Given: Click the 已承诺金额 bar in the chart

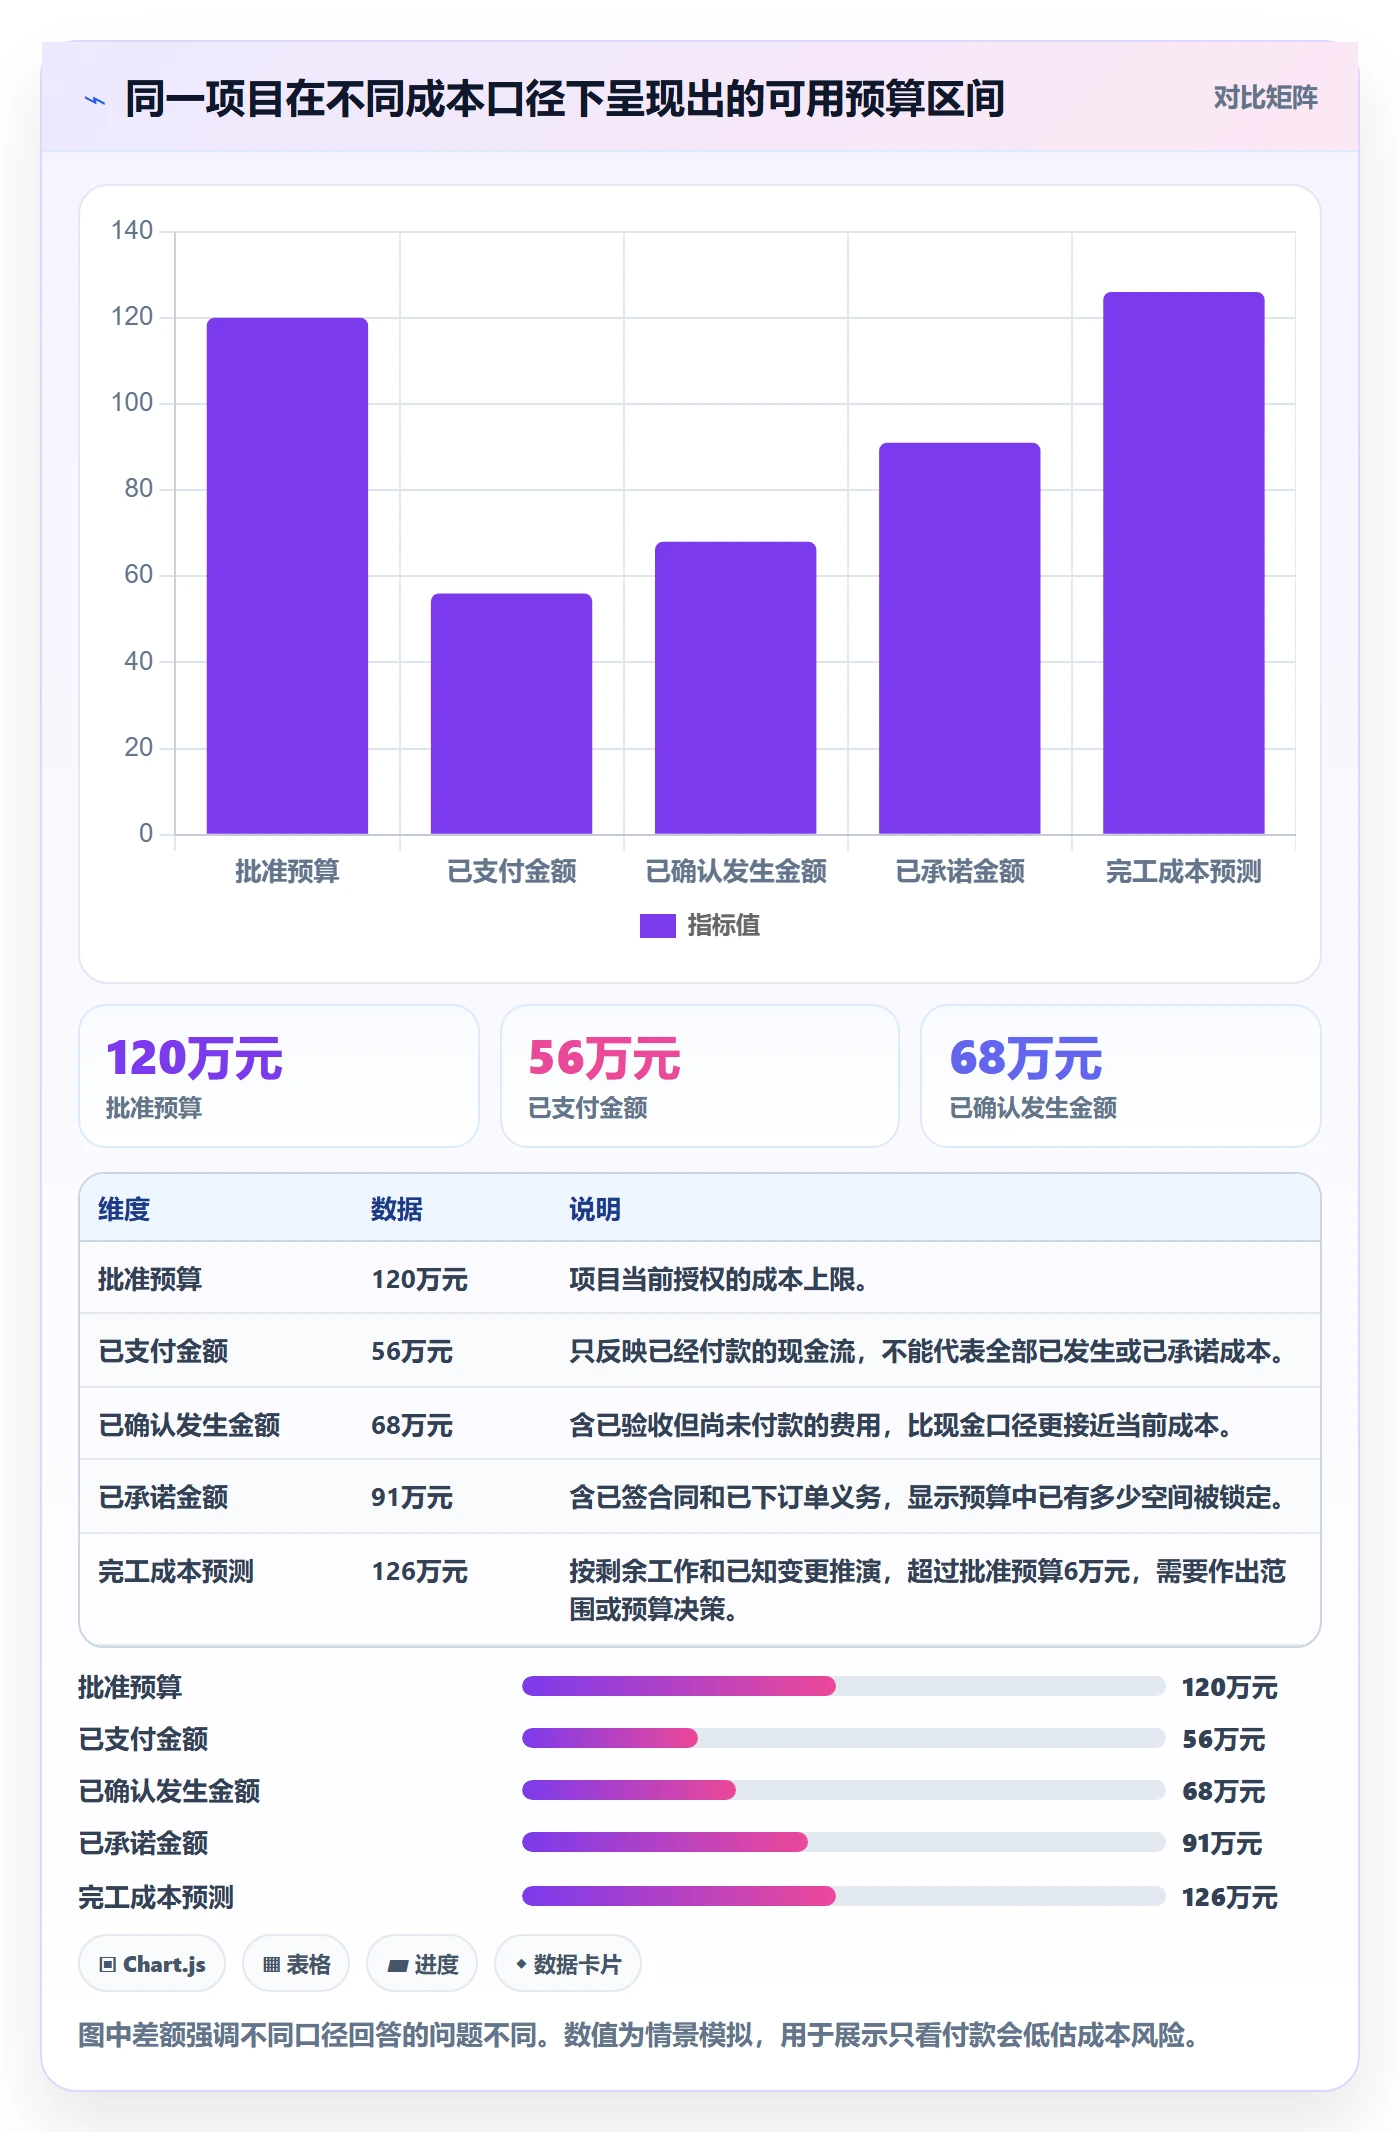Looking at the screenshot, I should (x=959, y=638).
